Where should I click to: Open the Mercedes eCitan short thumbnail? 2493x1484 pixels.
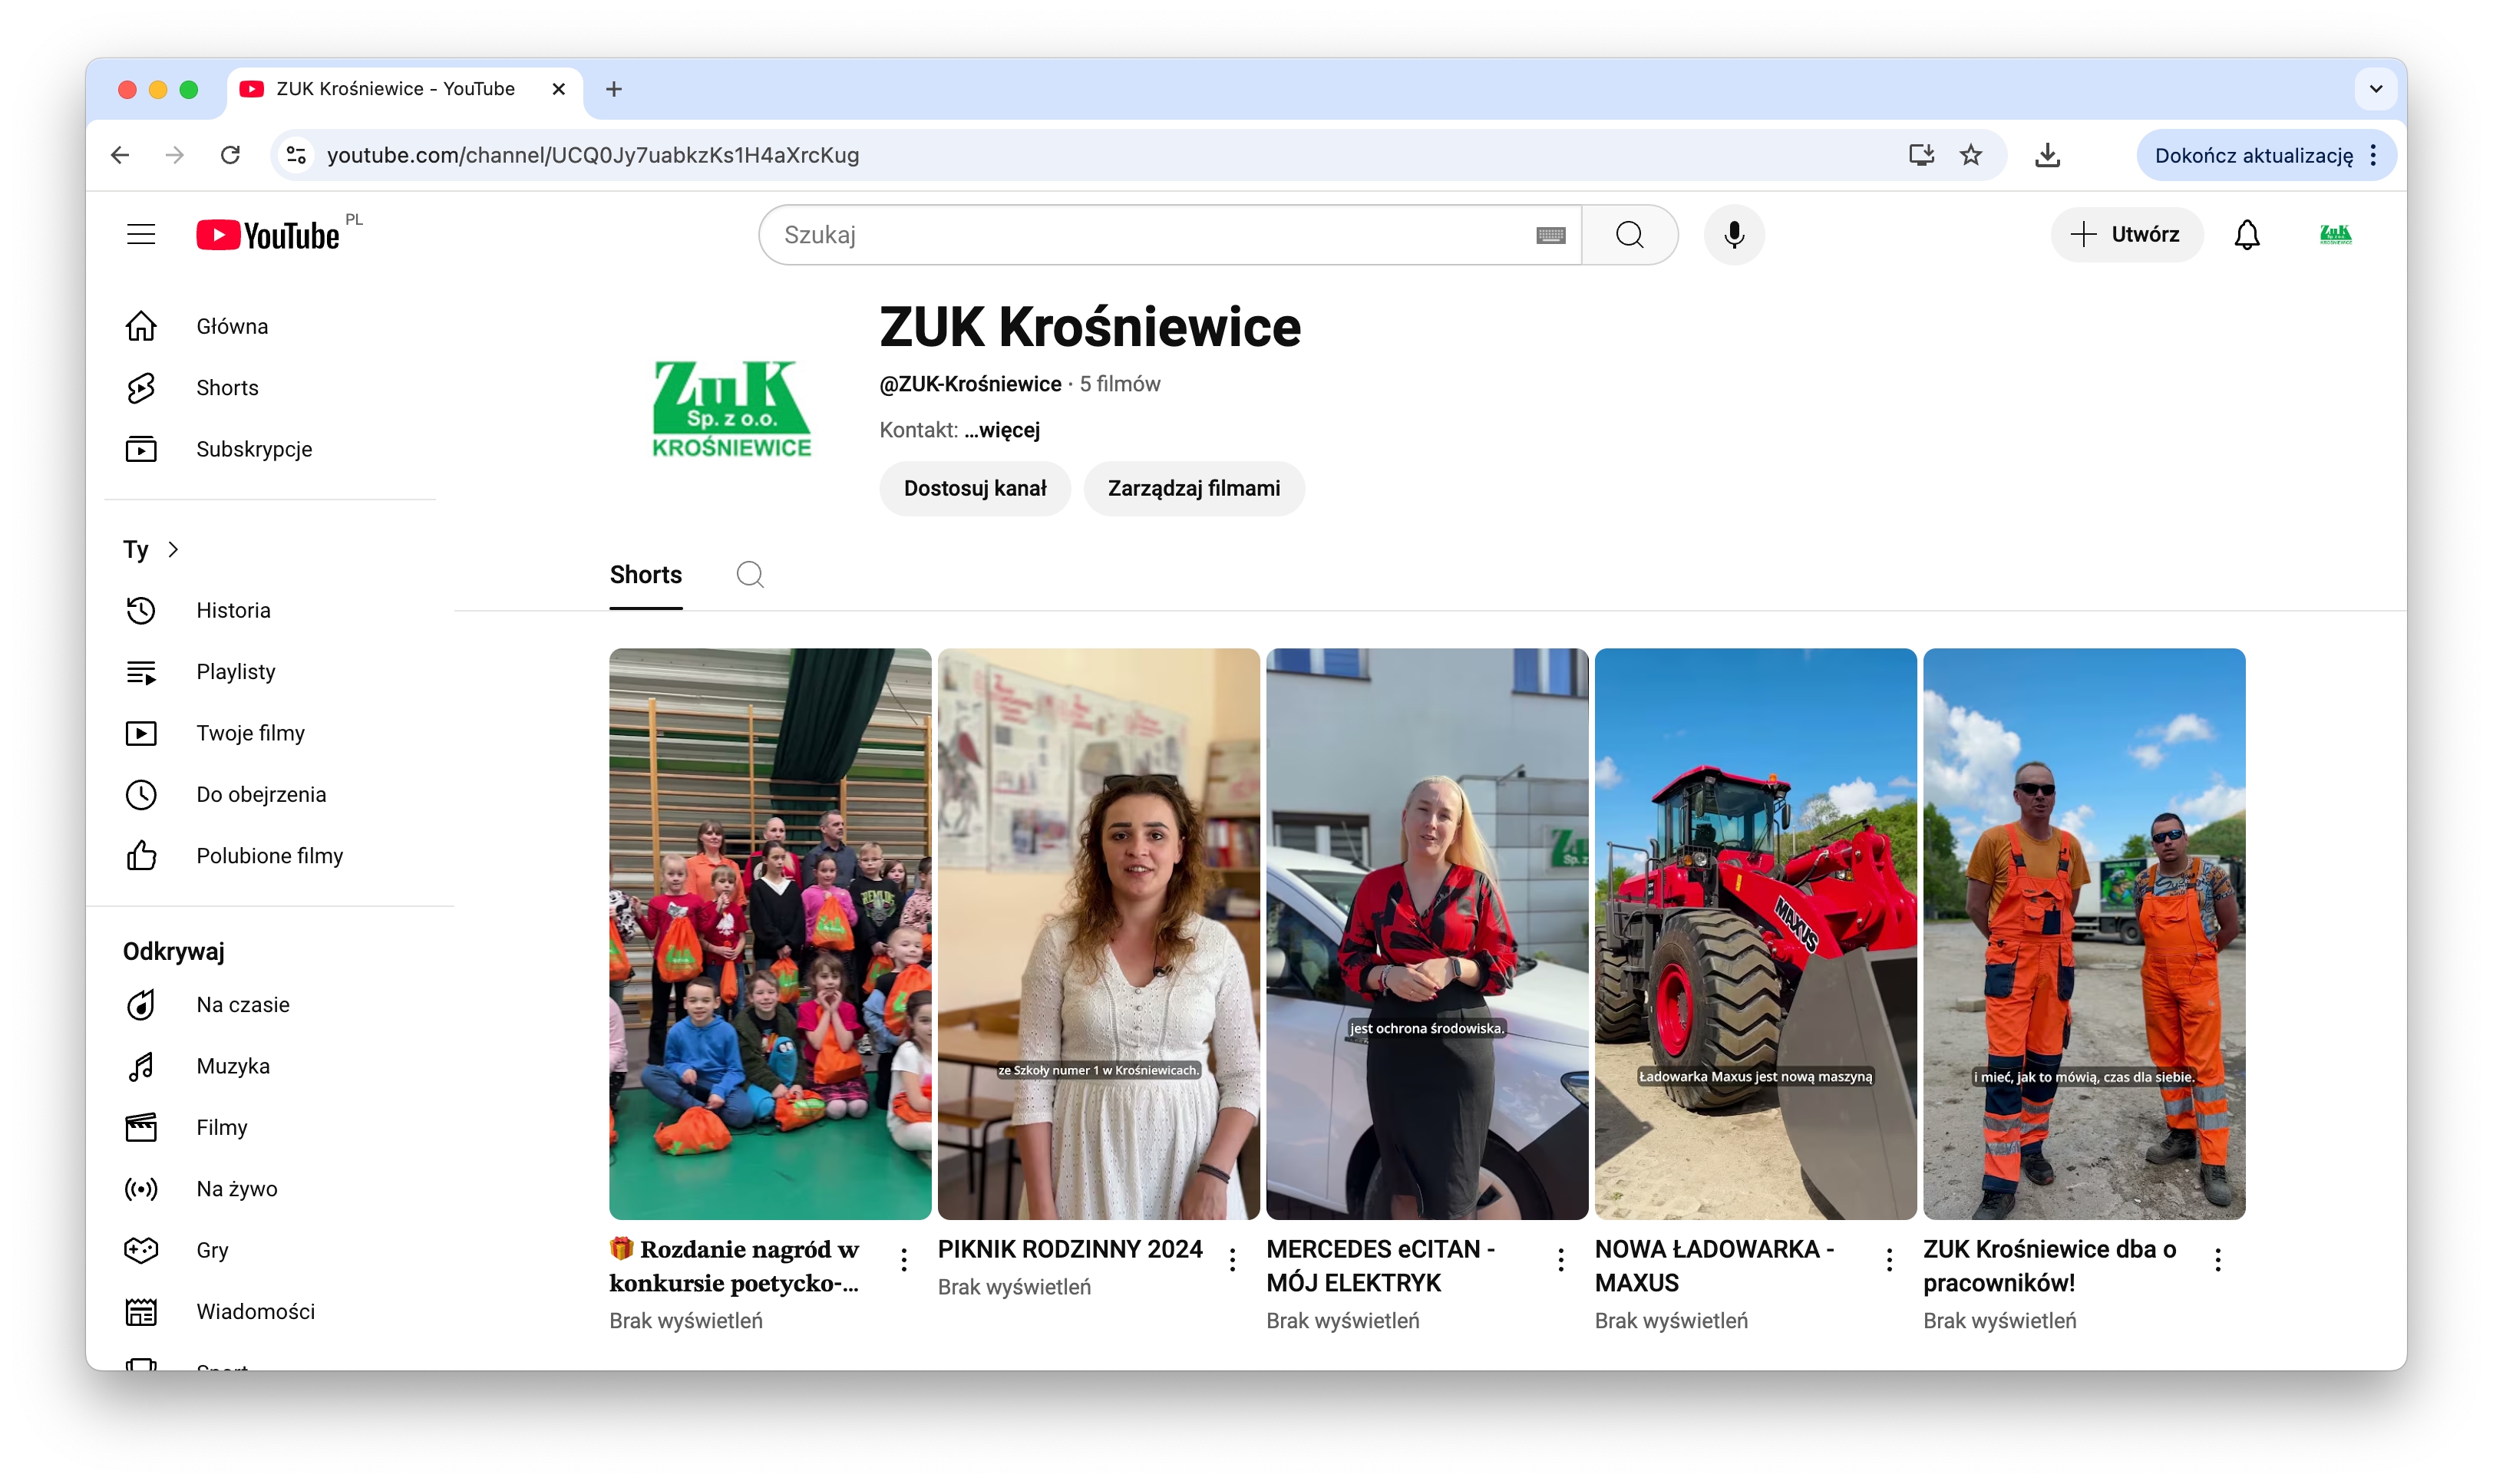[x=1427, y=933]
